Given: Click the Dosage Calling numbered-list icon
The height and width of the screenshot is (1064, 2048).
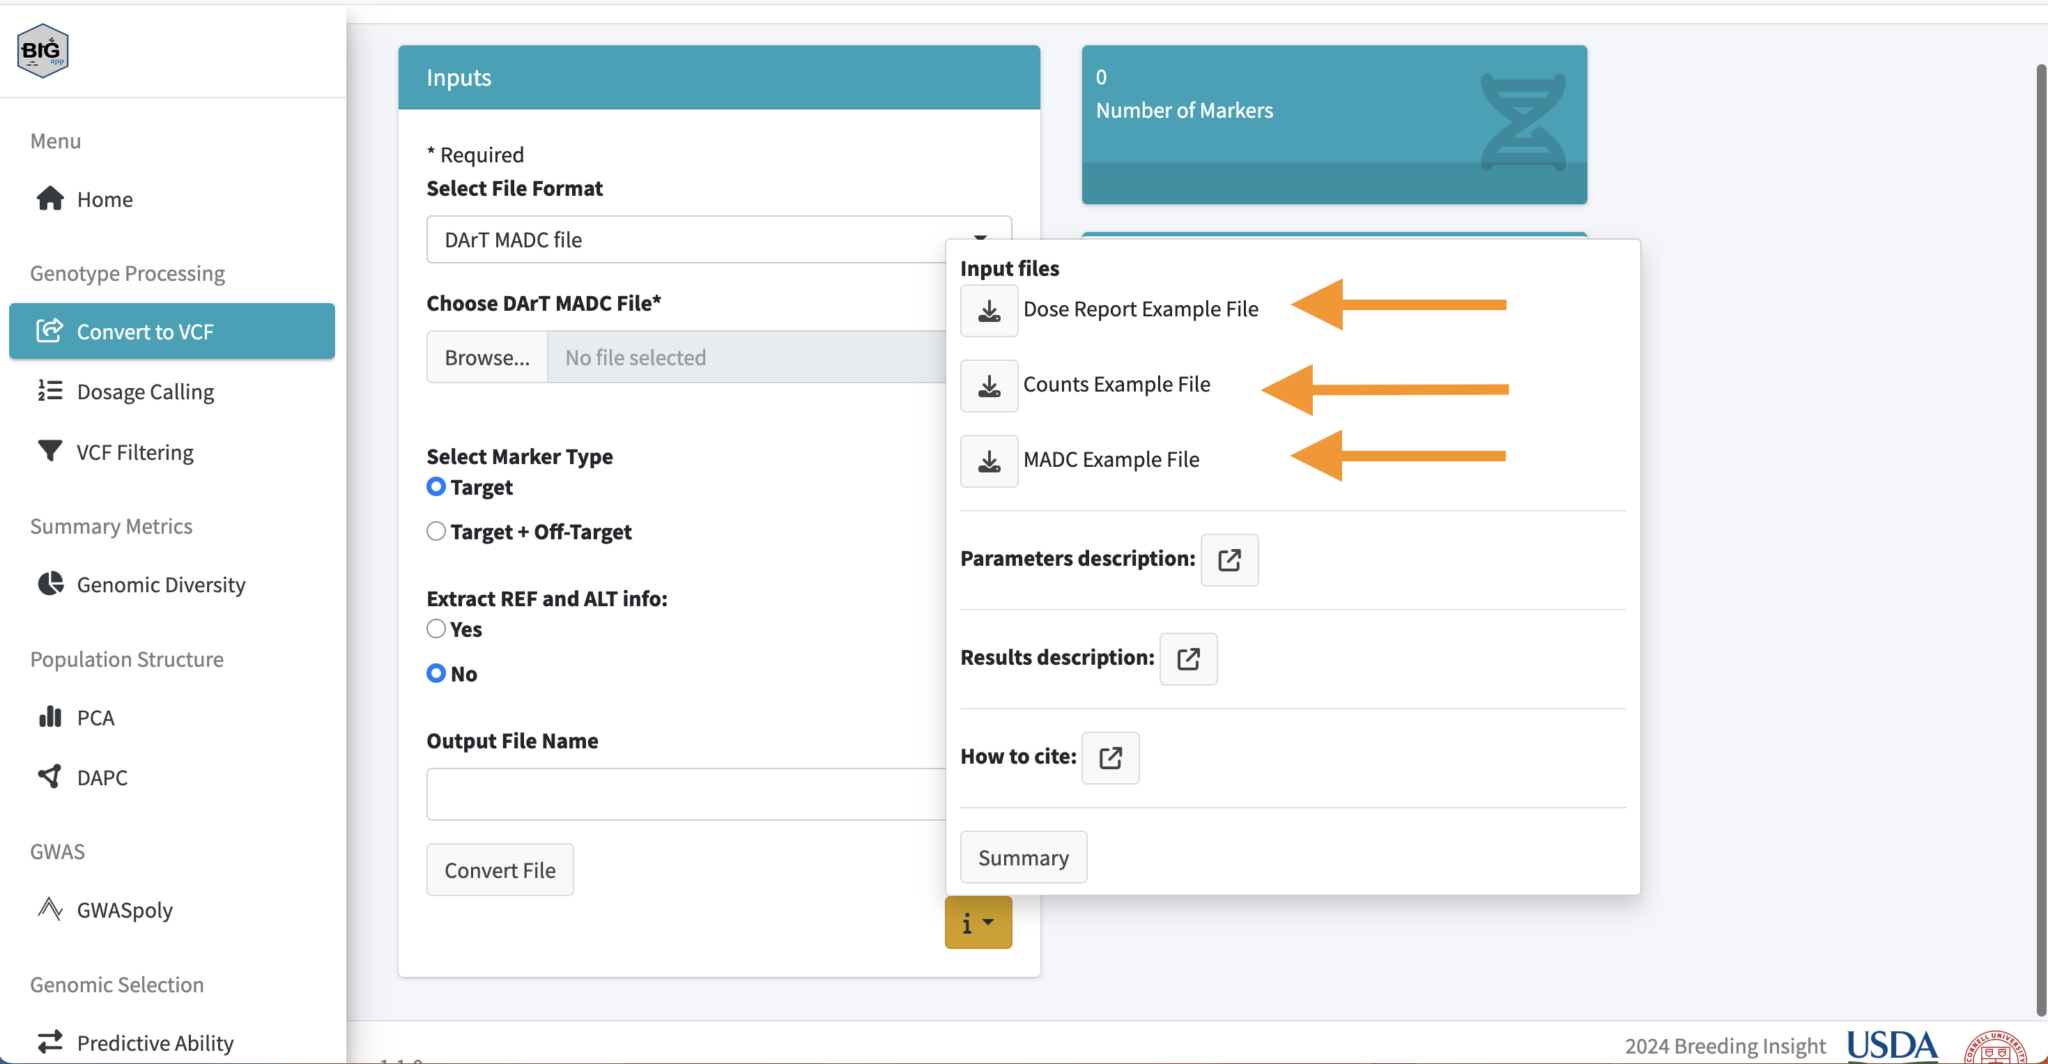Looking at the screenshot, I should (x=49, y=391).
